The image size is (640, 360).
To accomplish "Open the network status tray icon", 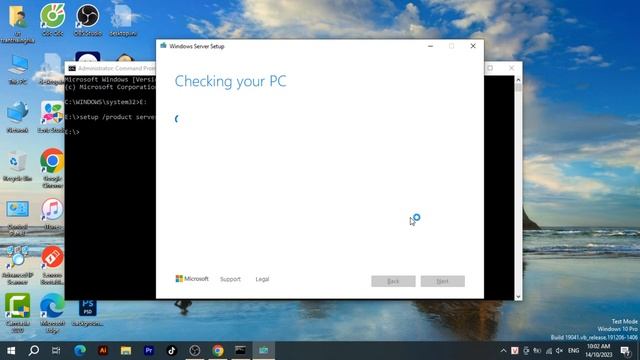I will pos(549,351).
